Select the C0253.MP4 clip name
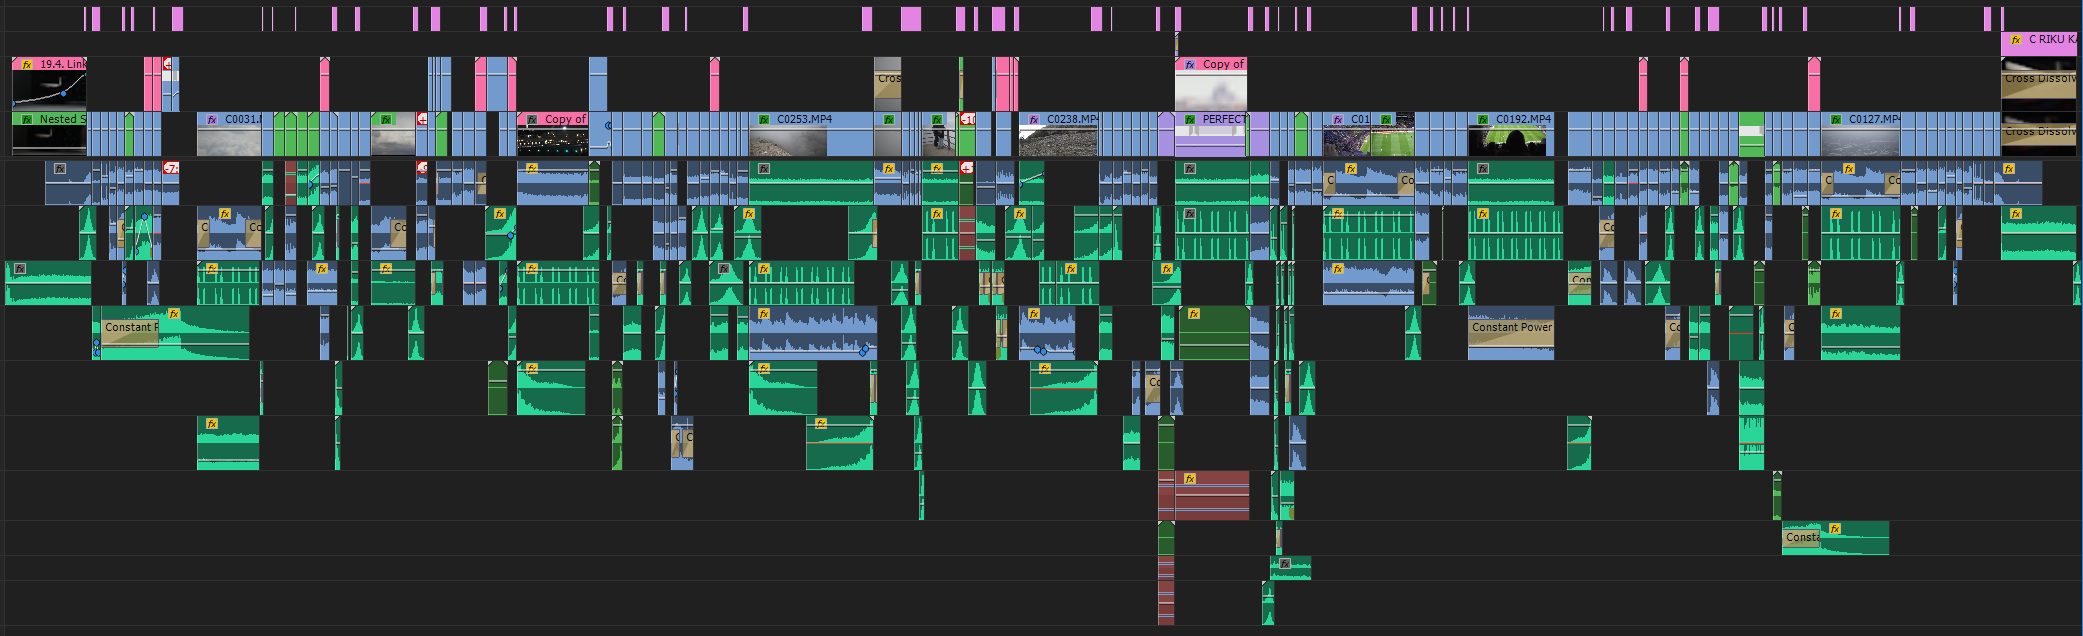Image resolution: width=2083 pixels, height=636 pixels. pyautogui.click(x=804, y=119)
